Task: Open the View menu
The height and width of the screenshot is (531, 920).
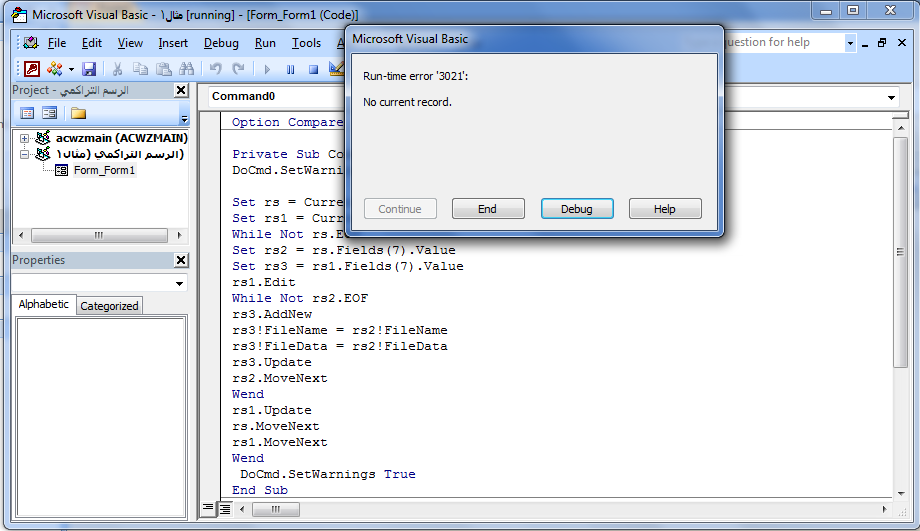Action: 130,43
